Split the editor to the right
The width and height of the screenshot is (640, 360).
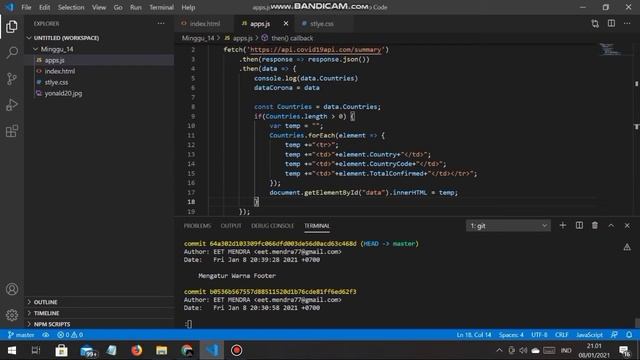[611, 24]
